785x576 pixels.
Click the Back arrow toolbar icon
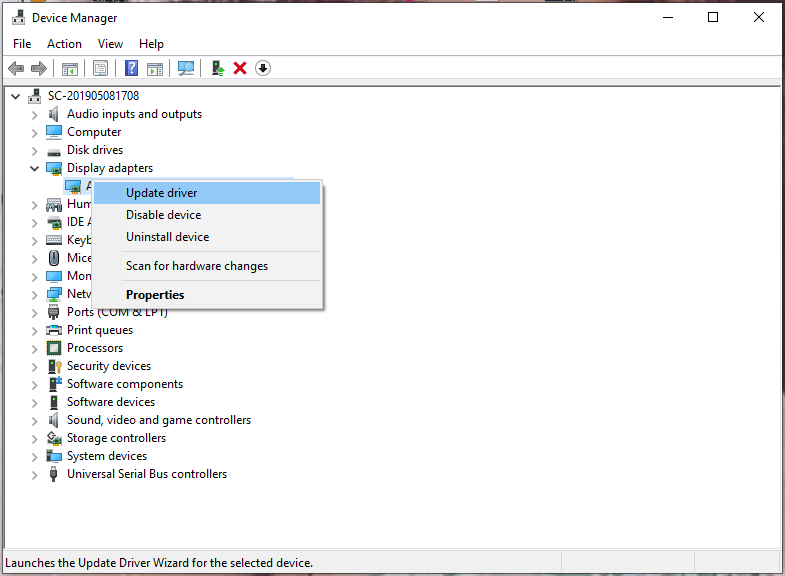click(17, 68)
